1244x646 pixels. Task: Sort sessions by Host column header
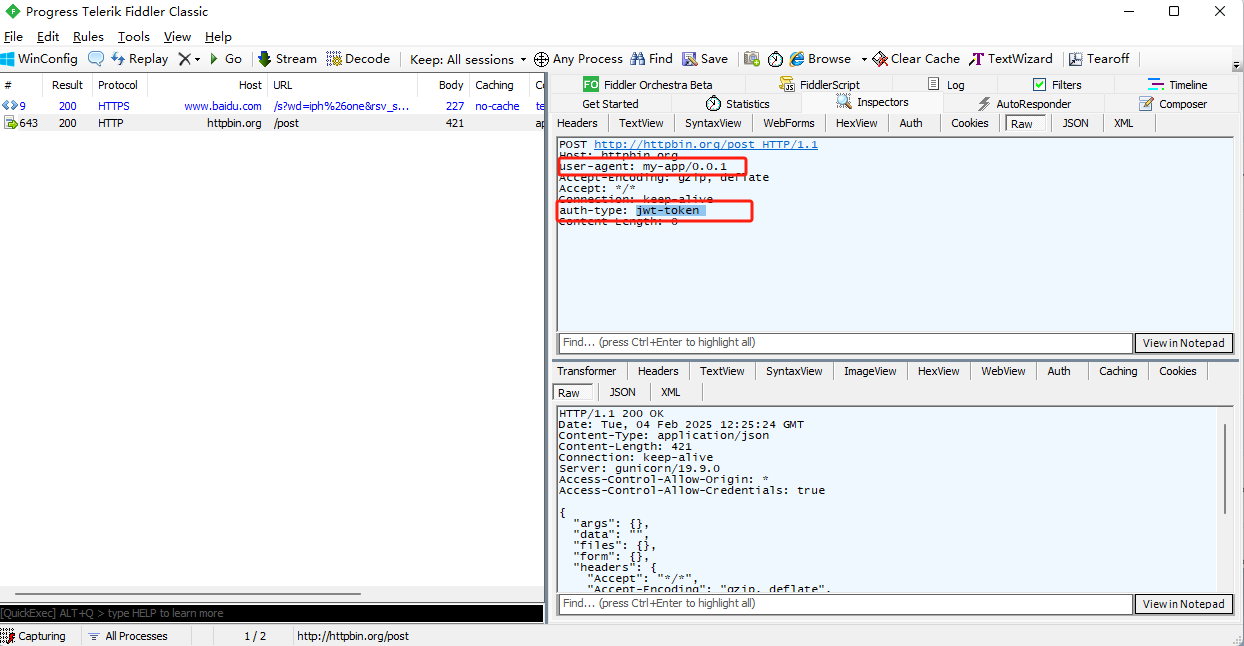point(206,85)
